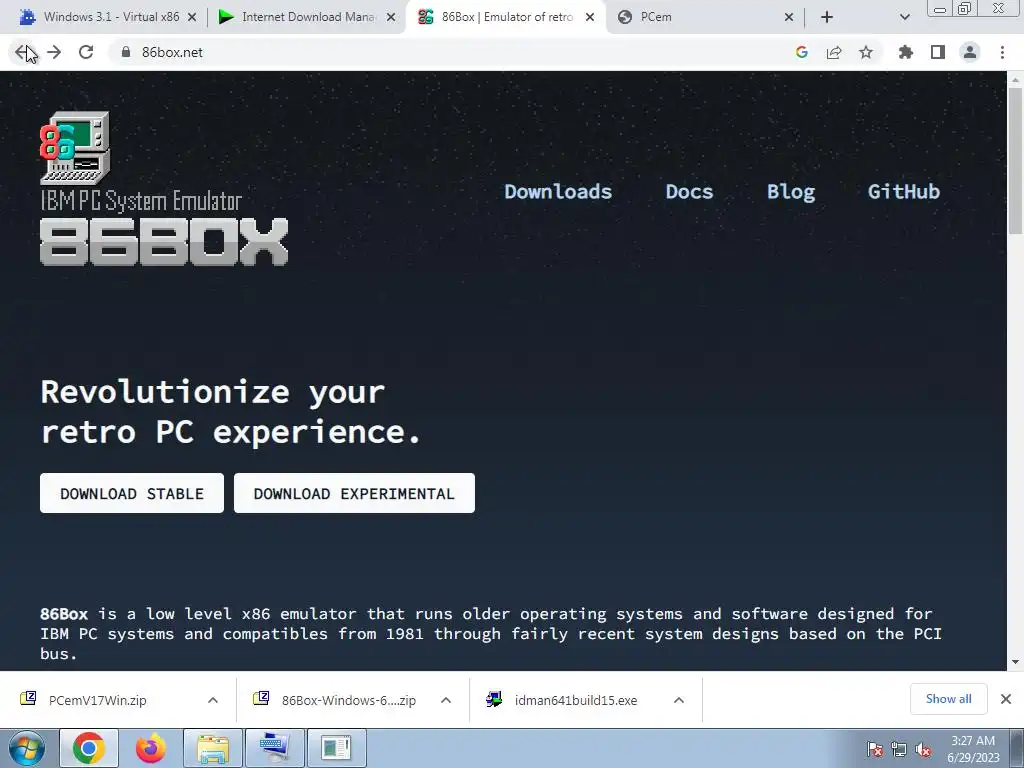This screenshot has height=768, width=1024.
Task: Open the Docs nav link
Action: pos(689,191)
